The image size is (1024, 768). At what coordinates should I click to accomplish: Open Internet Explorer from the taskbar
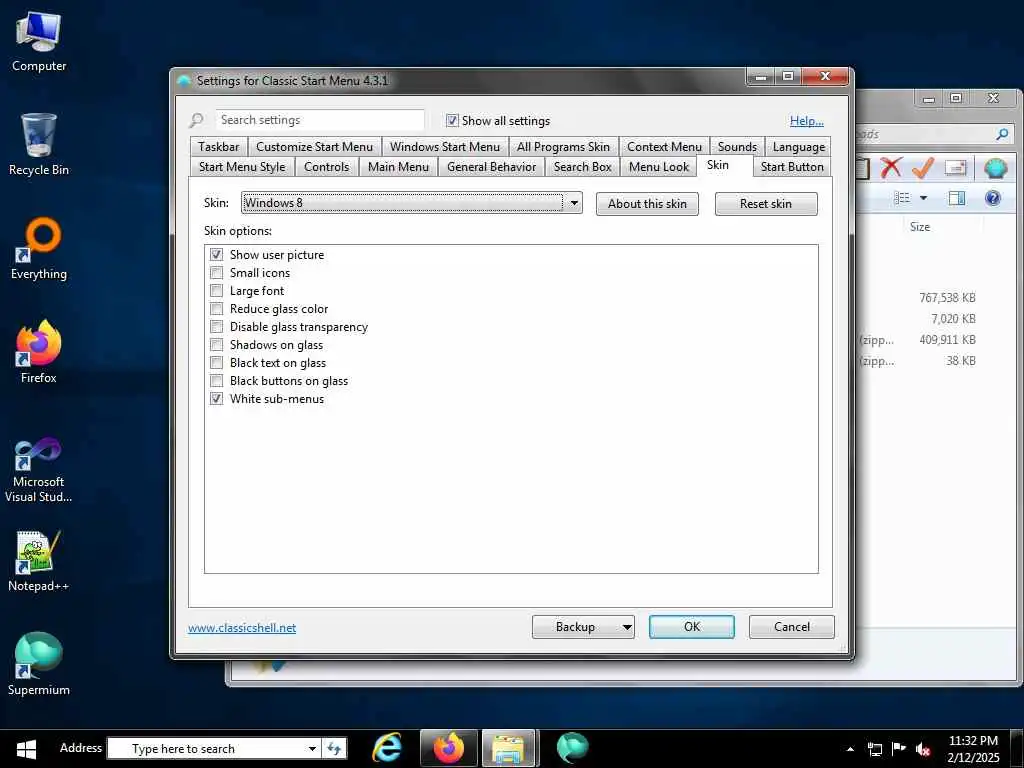[387, 748]
